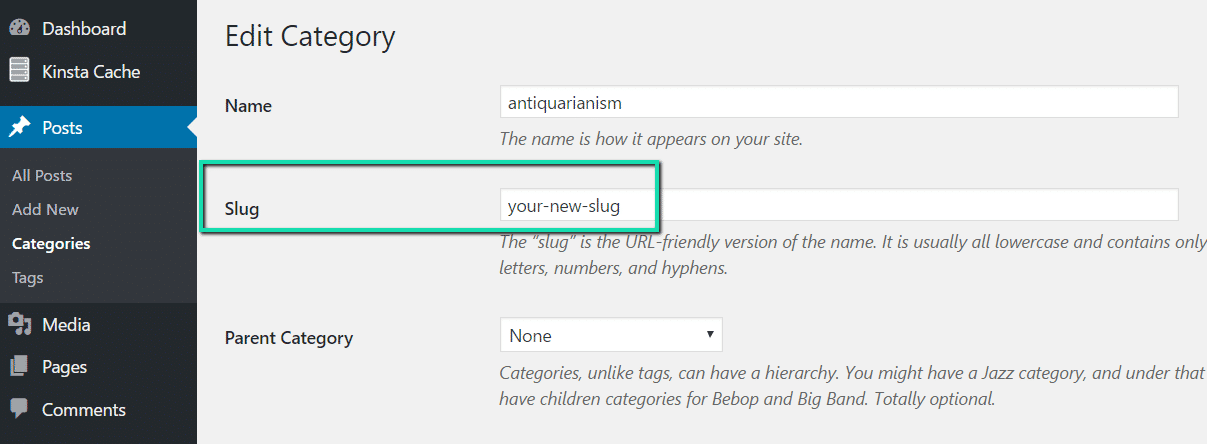Open the Pages menu label
1207x444 pixels.
(x=64, y=367)
